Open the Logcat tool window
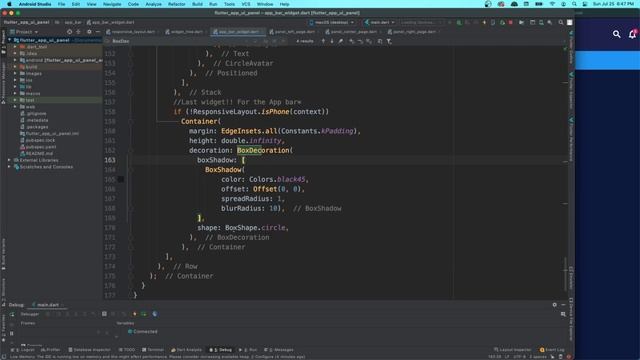The height and width of the screenshot is (360, 640). [24, 350]
